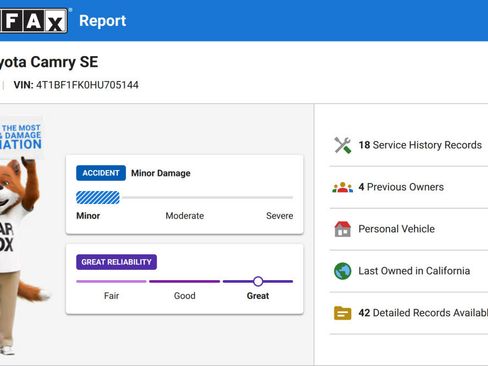Click the Fair segment of reliability scale
The width and height of the screenshot is (488, 366).
[111, 281]
